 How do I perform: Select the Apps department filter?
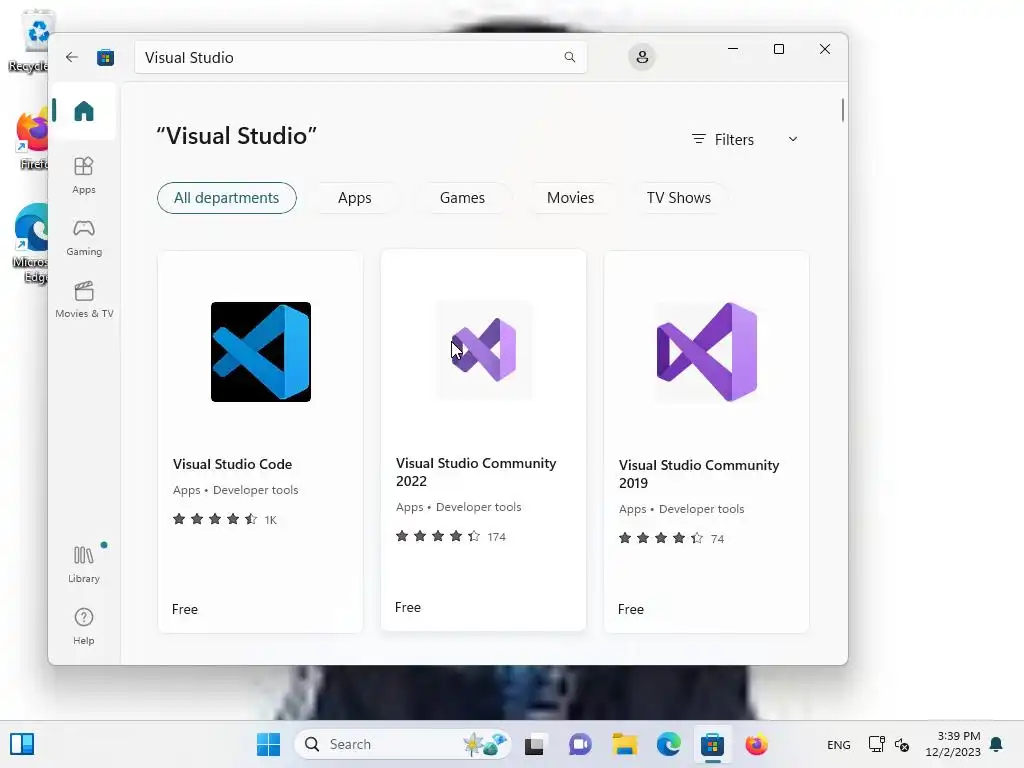point(355,198)
